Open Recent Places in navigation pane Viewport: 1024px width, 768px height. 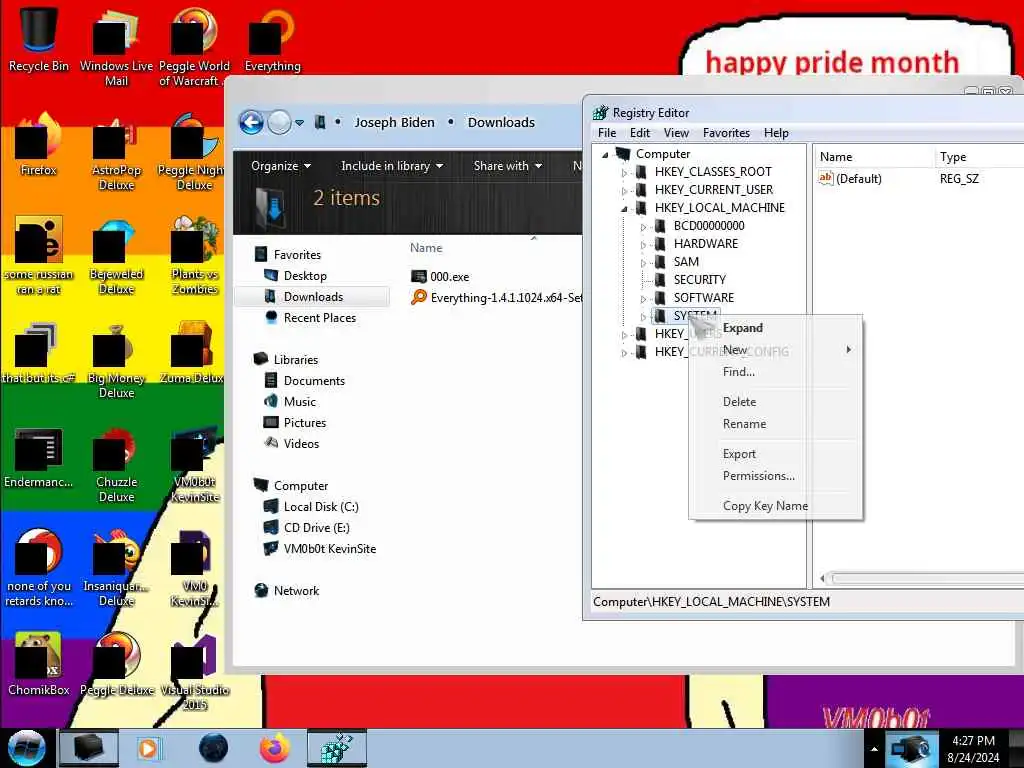(319, 318)
